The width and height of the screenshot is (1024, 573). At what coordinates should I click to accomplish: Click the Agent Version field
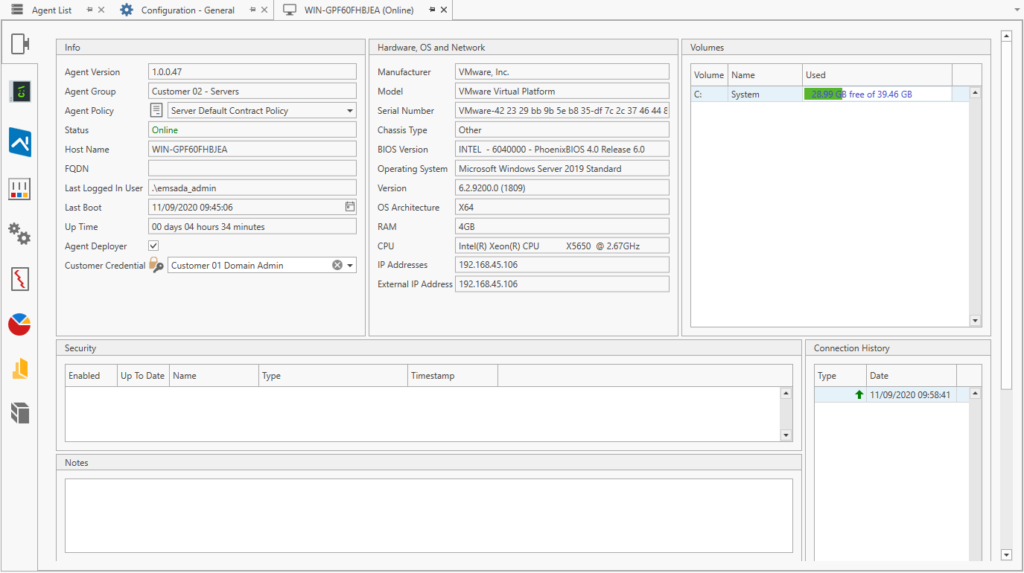(252, 72)
